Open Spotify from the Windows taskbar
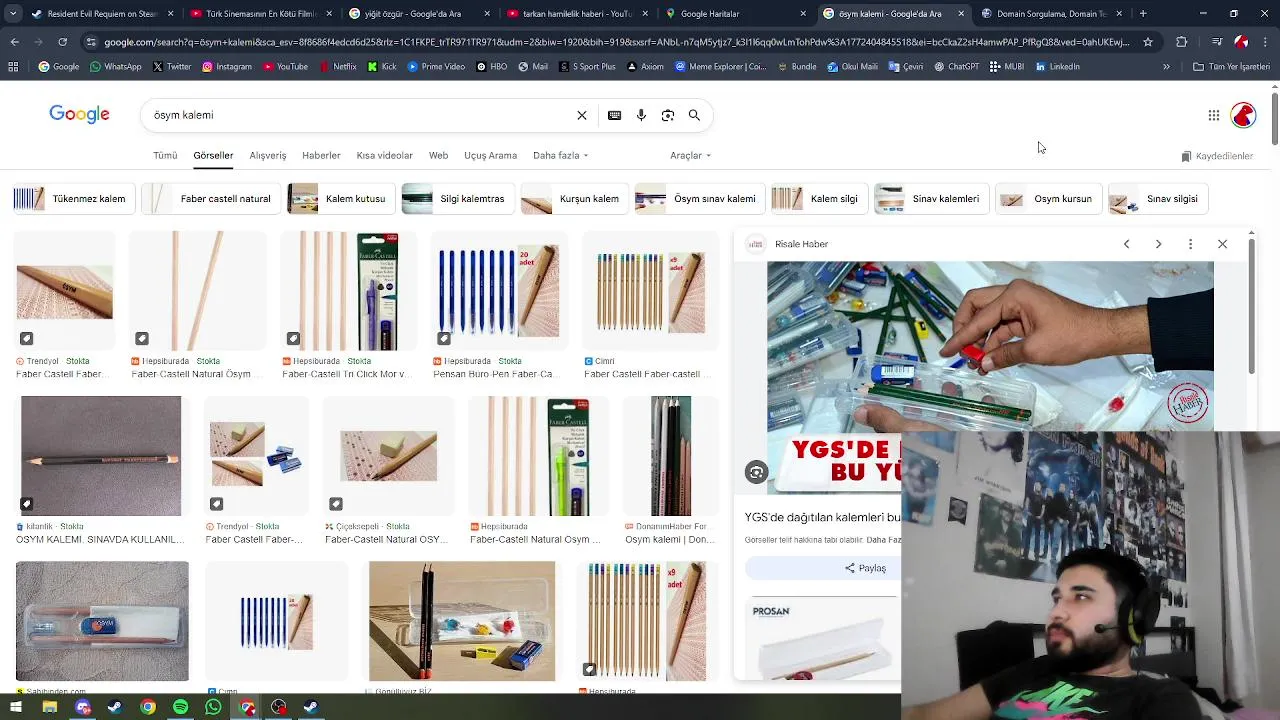The width and height of the screenshot is (1280, 720). click(180, 707)
